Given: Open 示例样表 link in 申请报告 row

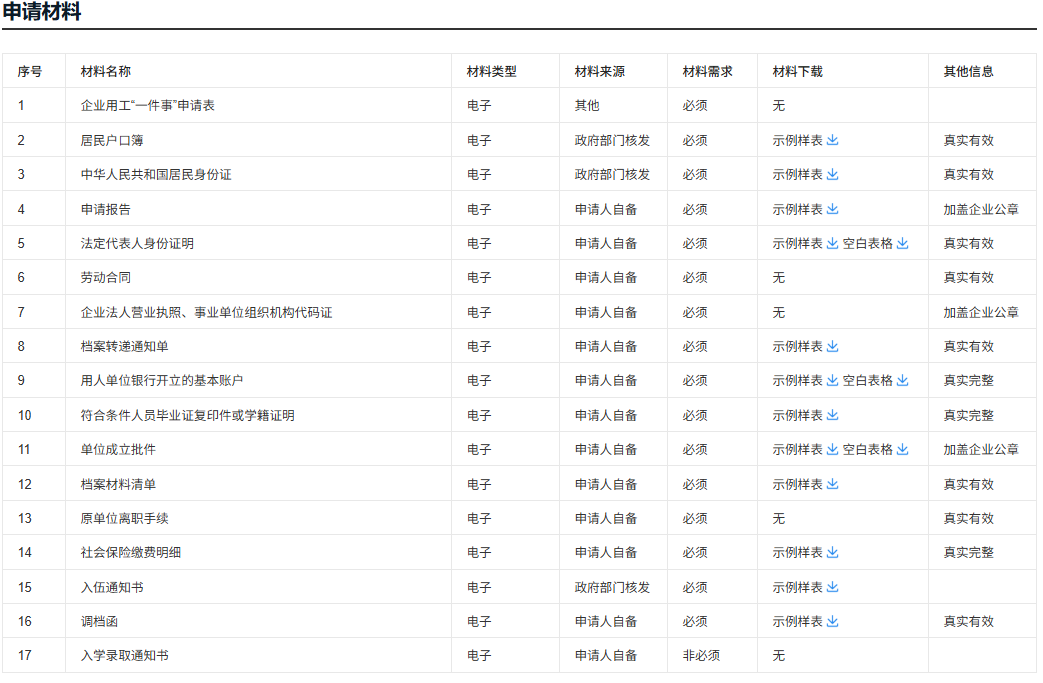Looking at the screenshot, I should coord(797,209).
